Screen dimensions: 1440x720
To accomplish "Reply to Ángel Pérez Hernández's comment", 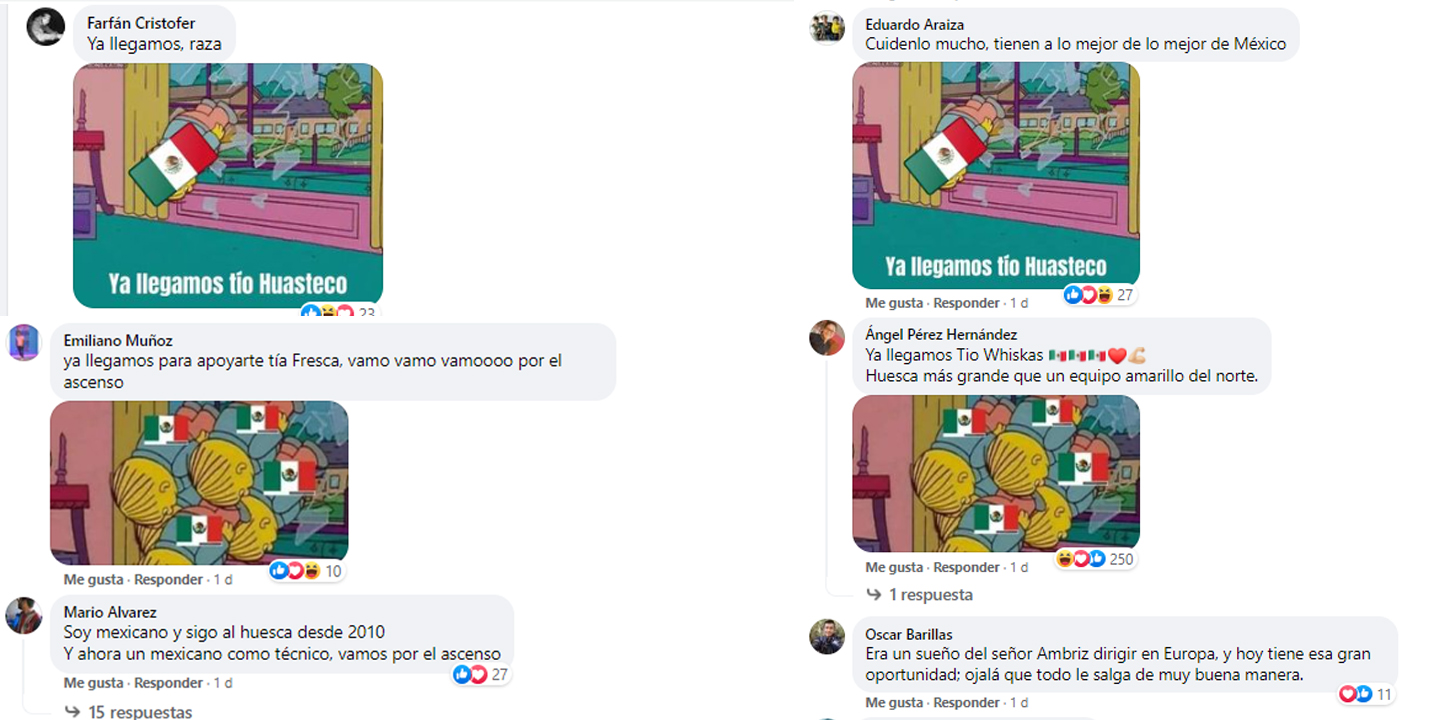I will click(966, 567).
